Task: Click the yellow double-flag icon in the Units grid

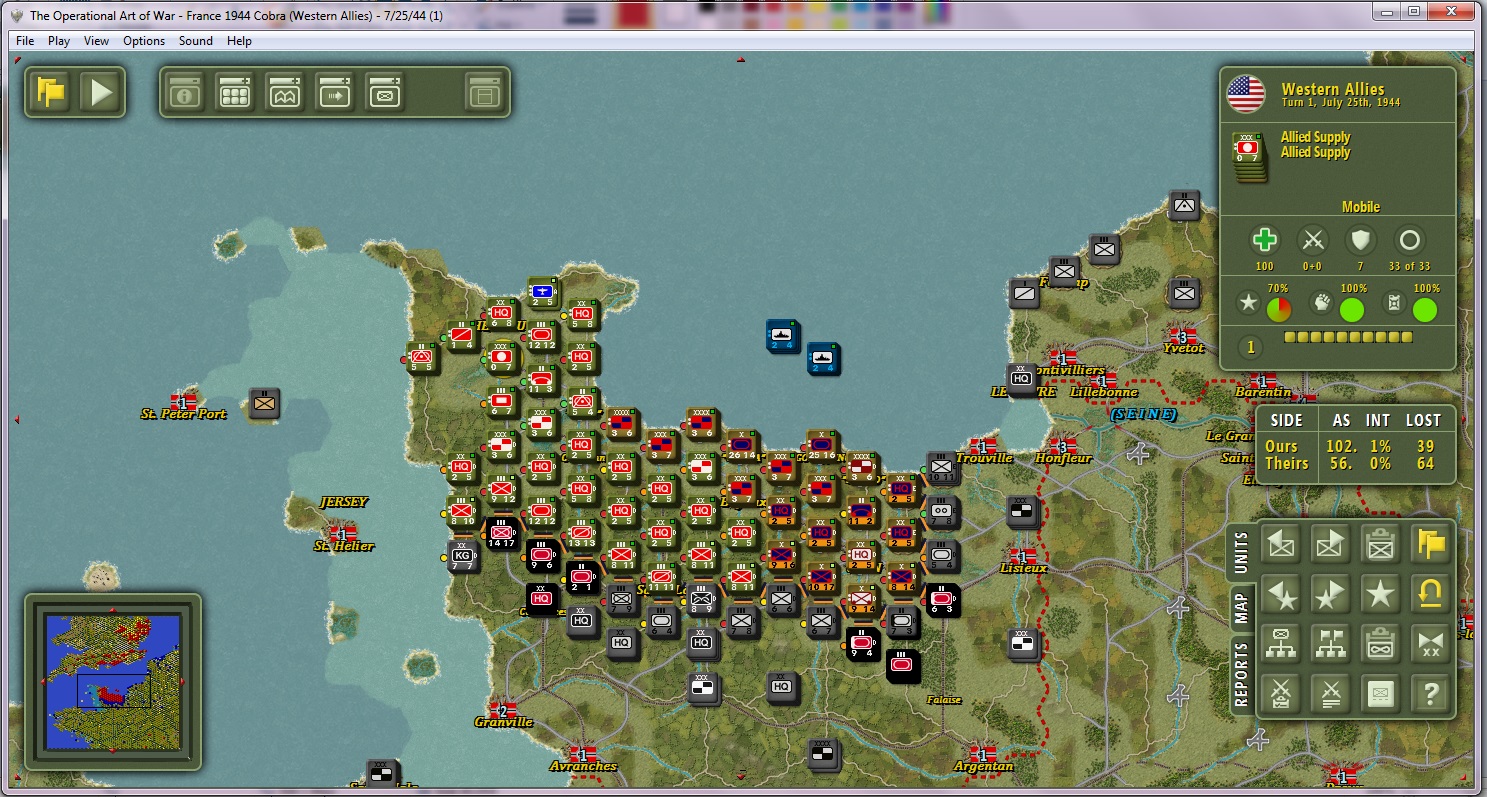Action: (1431, 543)
